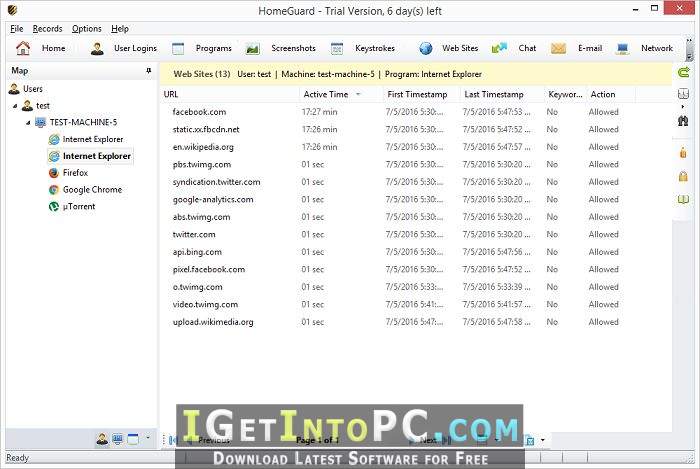The width and height of the screenshot is (700, 469).
Task: Go to the first page icon
Action: point(173,440)
